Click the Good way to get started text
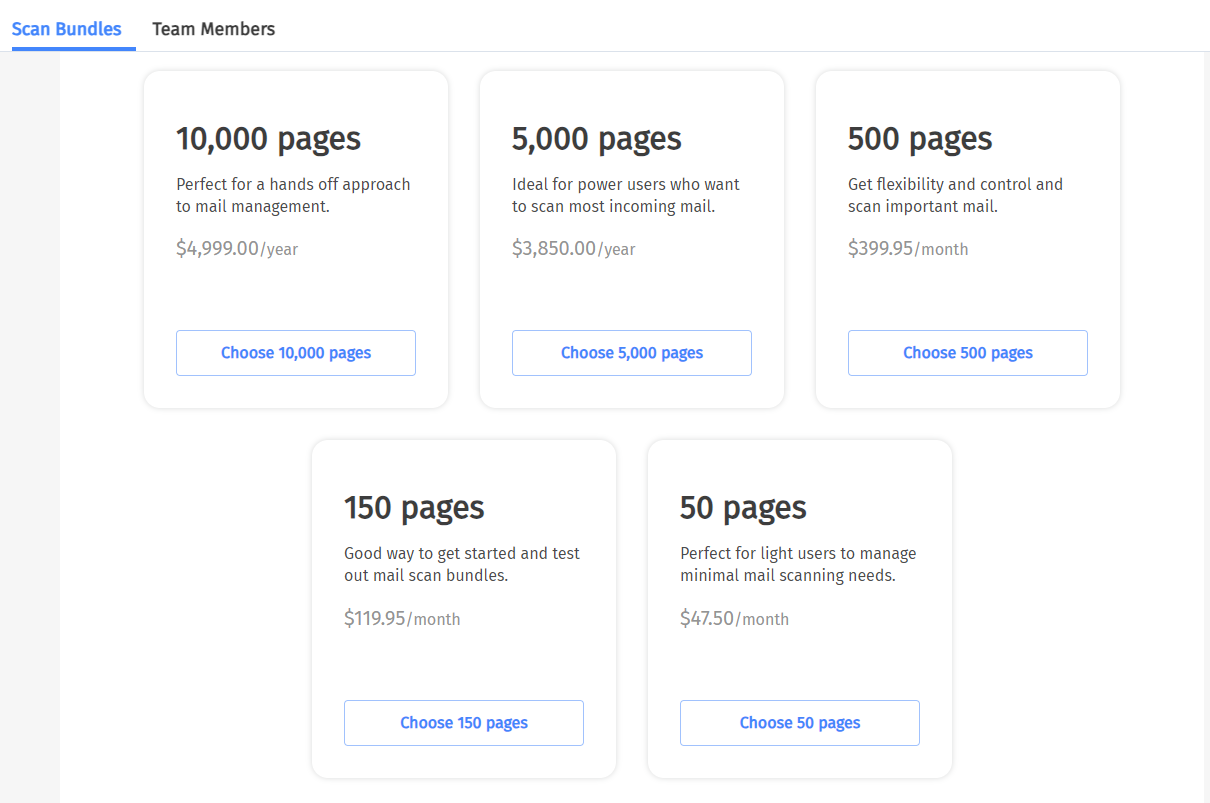The width and height of the screenshot is (1210, 803). point(461,564)
